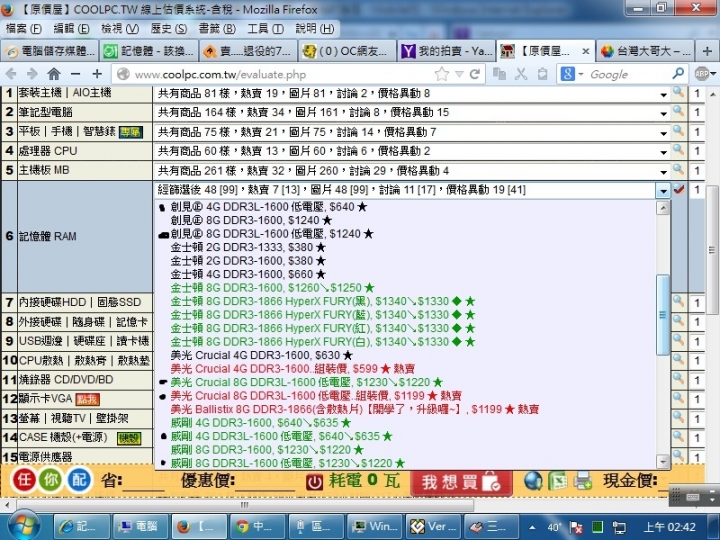Image resolution: width=720 pixels, height=540 pixels.
Task: Expand 筆記型電腦 product dropdown
Action: 664,113
